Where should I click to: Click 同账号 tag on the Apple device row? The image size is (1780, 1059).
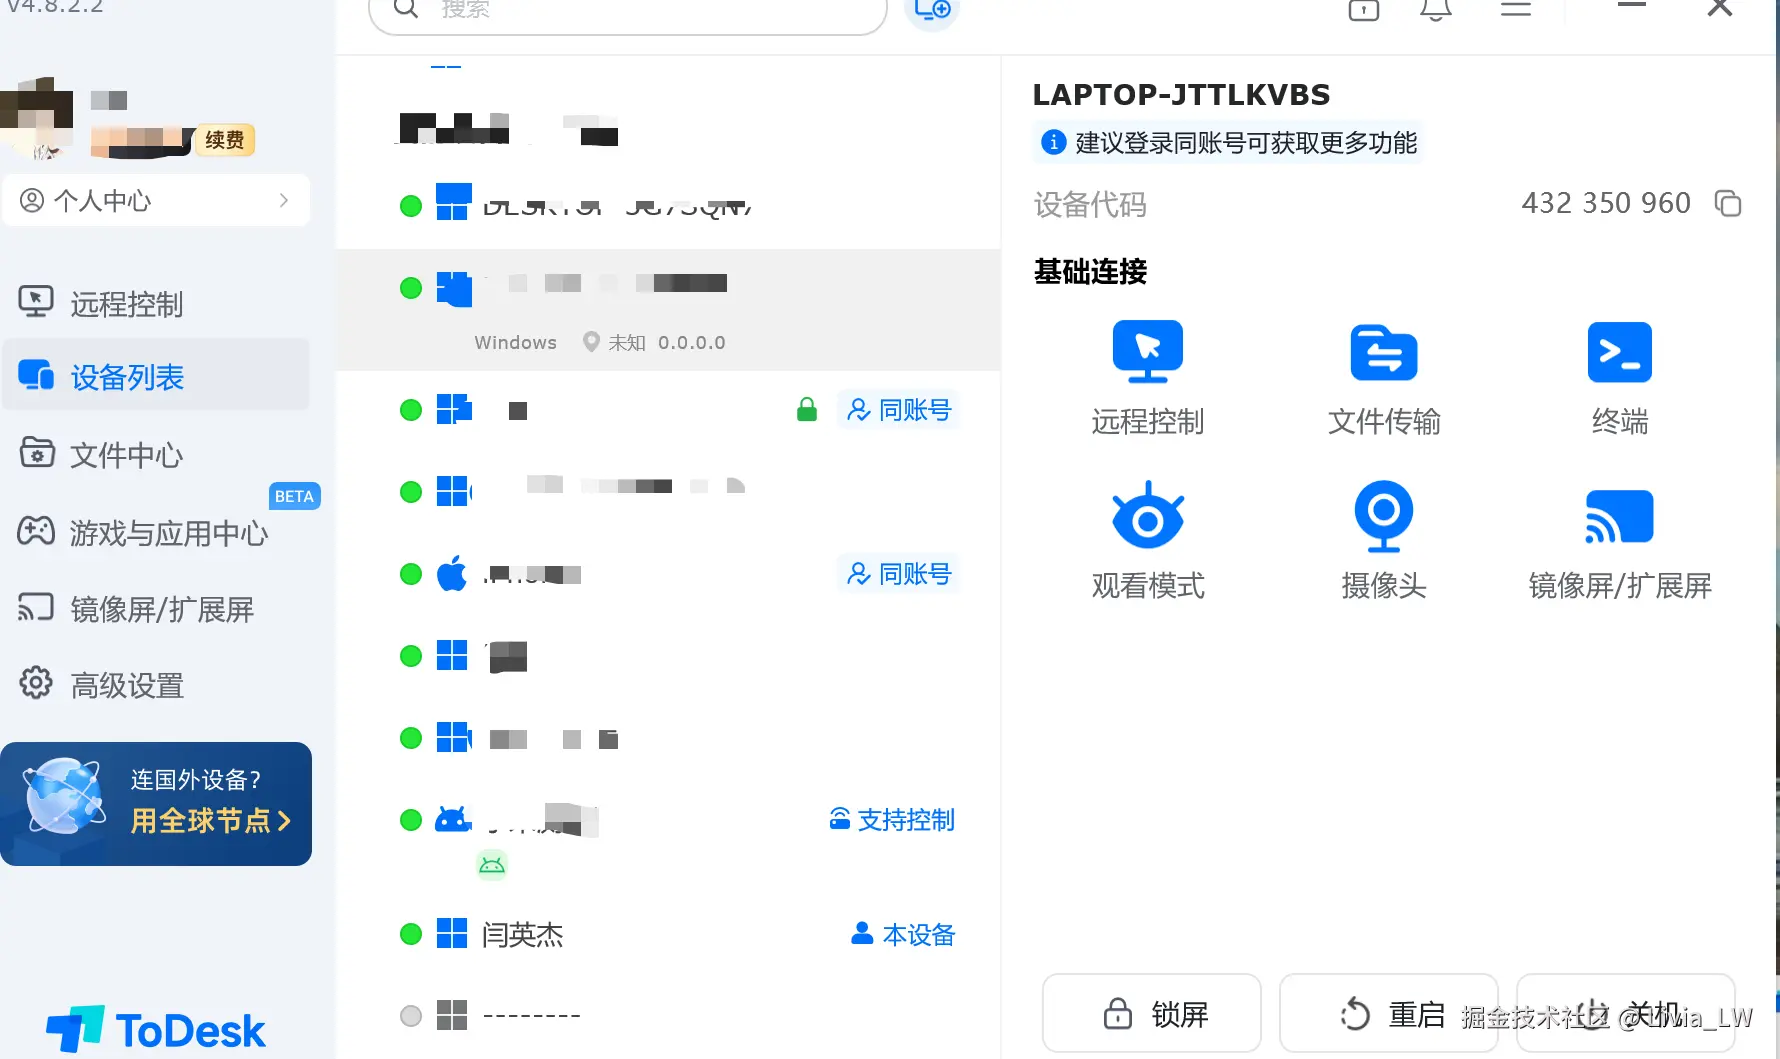899,573
